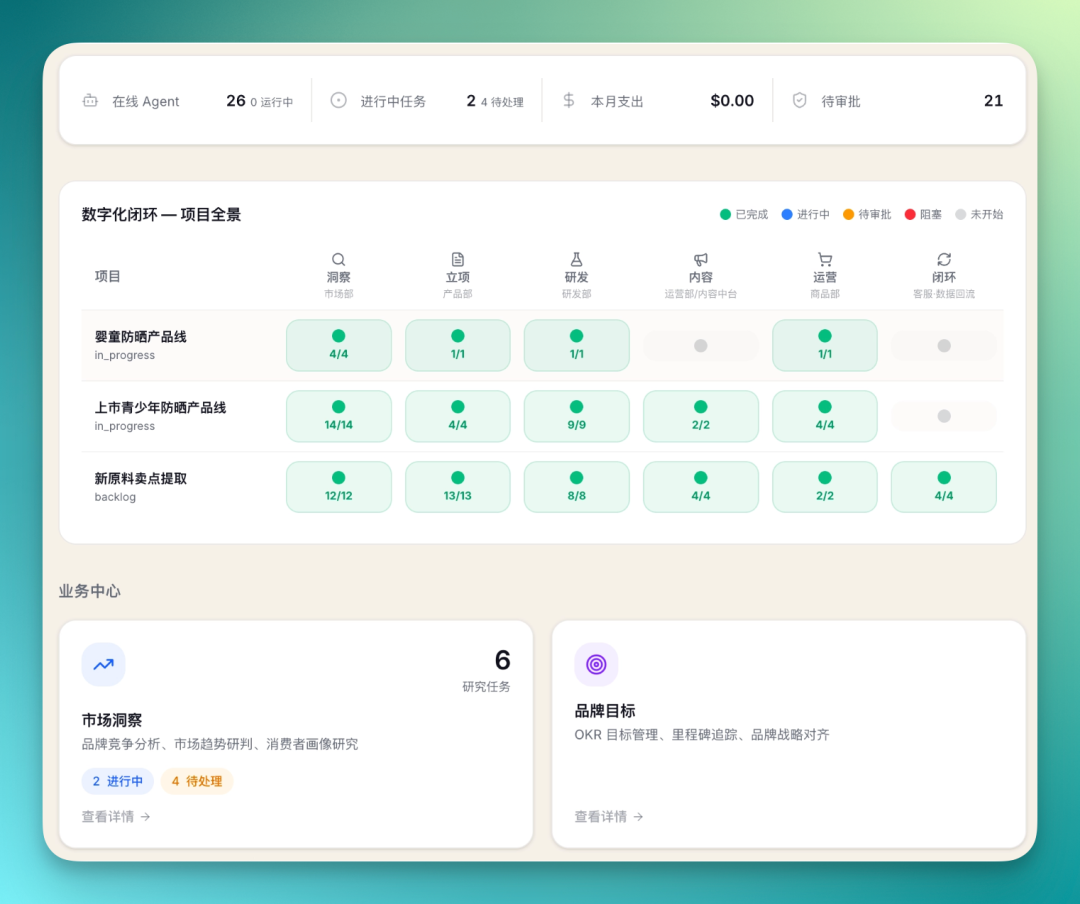
Task: Click the monthly spend dollar icon
Action: pyautogui.click(x=568, y=101)
